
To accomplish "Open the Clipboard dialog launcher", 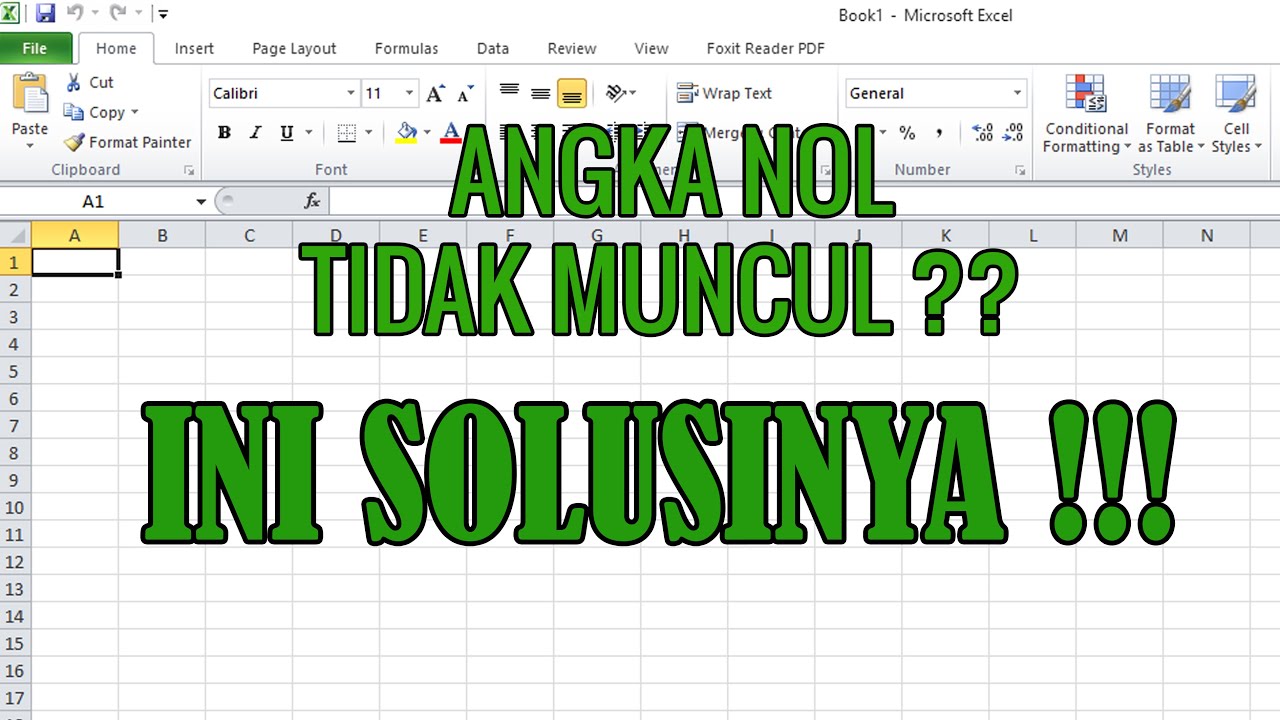I will [x=189, y=171].
